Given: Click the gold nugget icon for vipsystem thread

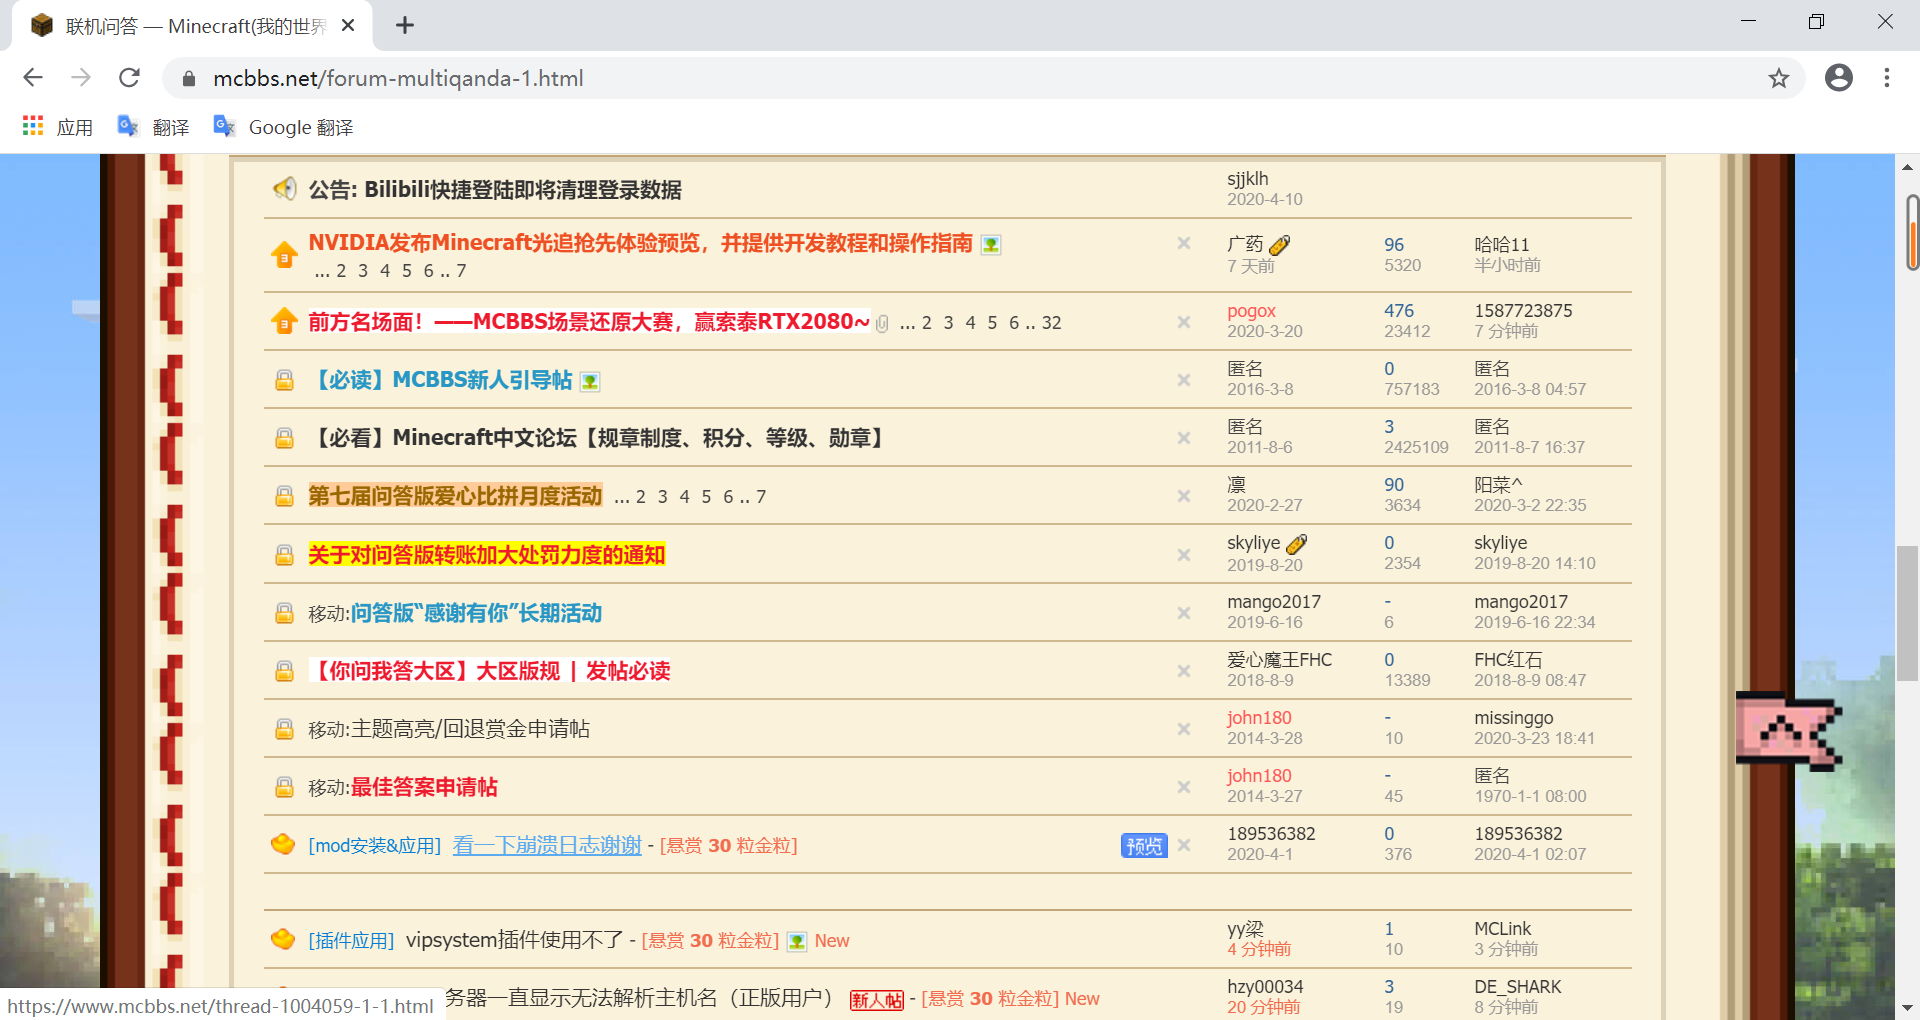Looking at the screenshot, I should pyautogui.click(x=283, y=940).
